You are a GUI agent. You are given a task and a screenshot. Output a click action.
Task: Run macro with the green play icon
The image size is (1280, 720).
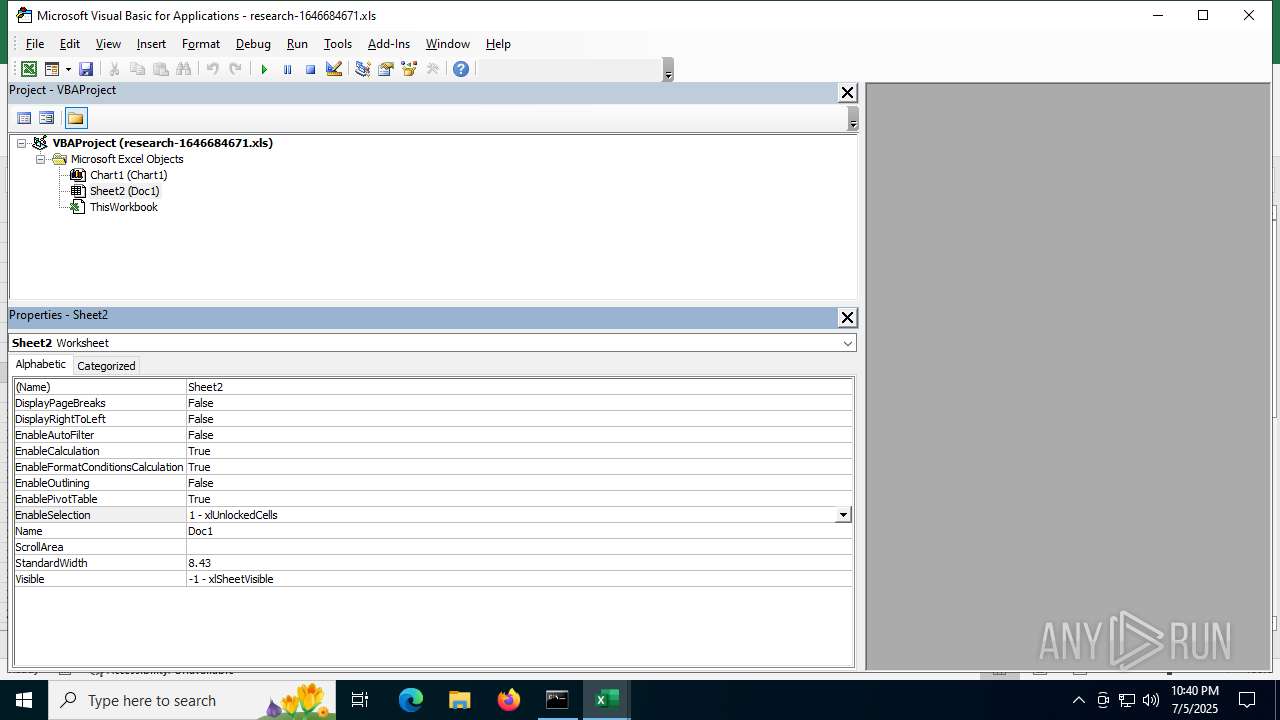click(264, 69)
